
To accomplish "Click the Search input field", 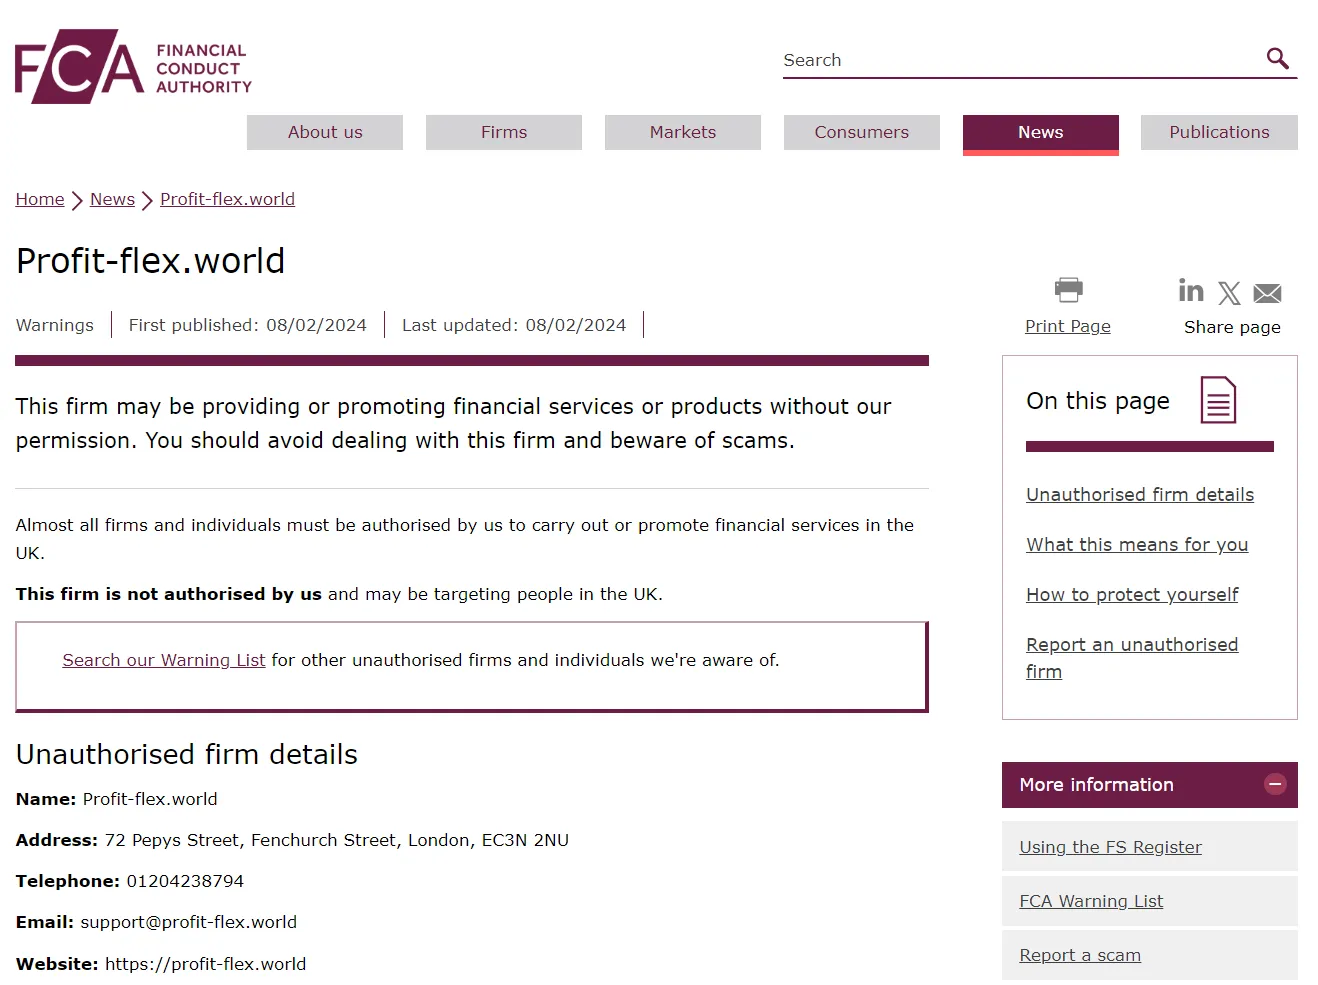I will 1020,60.
